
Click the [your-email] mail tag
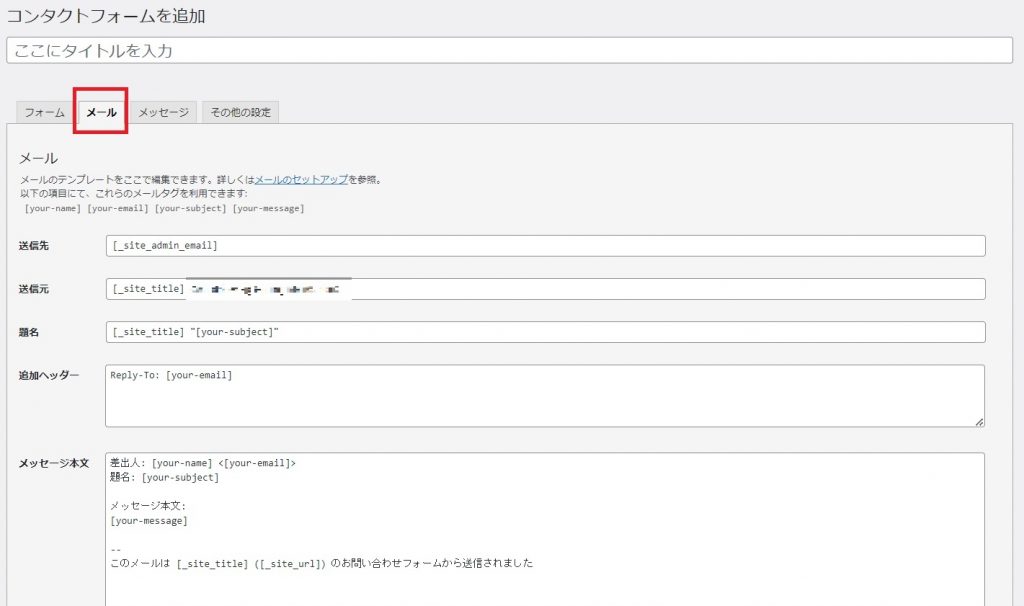118,208
